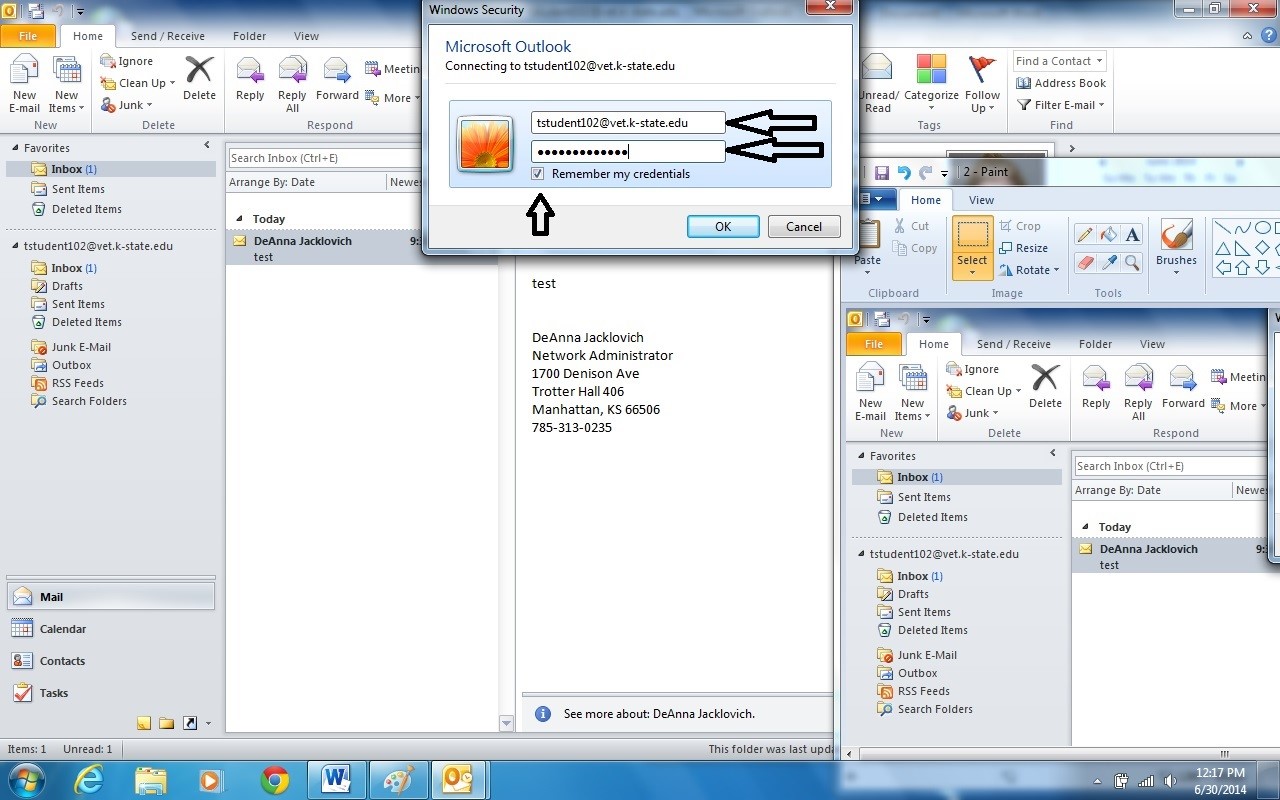
Task: Open the Outlook File tab
Action: (x=28, y=36)
